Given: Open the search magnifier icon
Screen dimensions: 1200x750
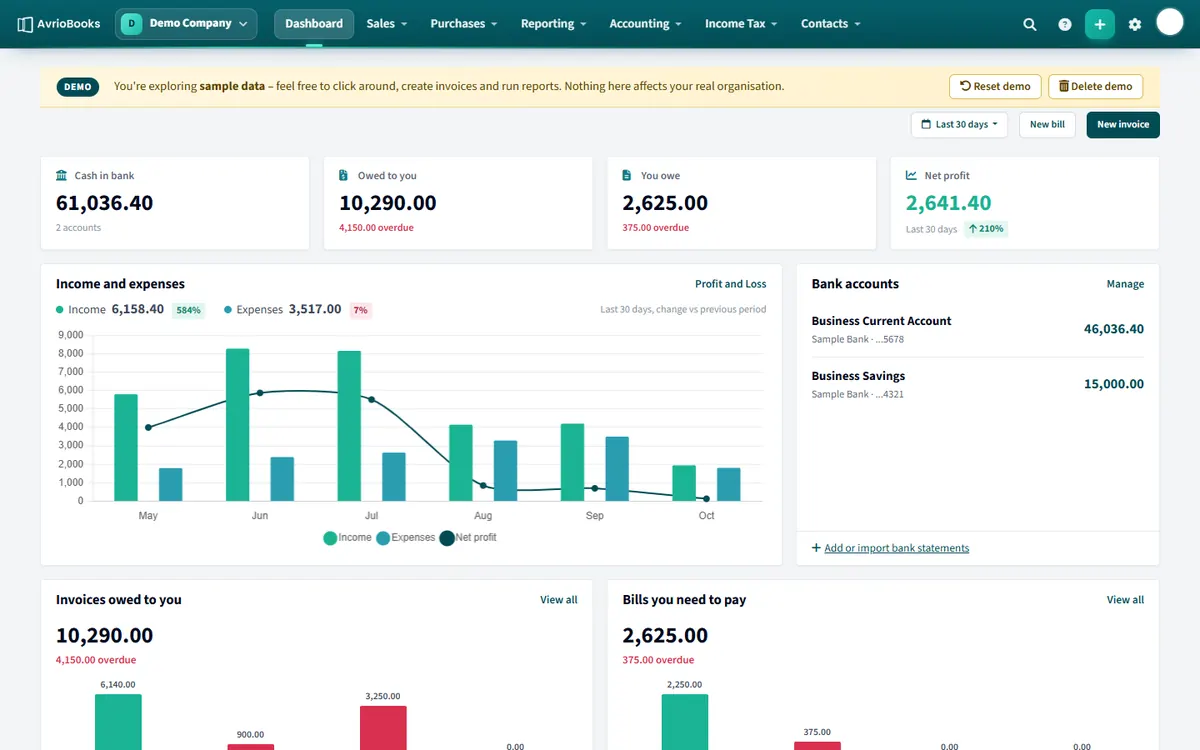Looking at the screenshot, I should (x=1030, y=24).
